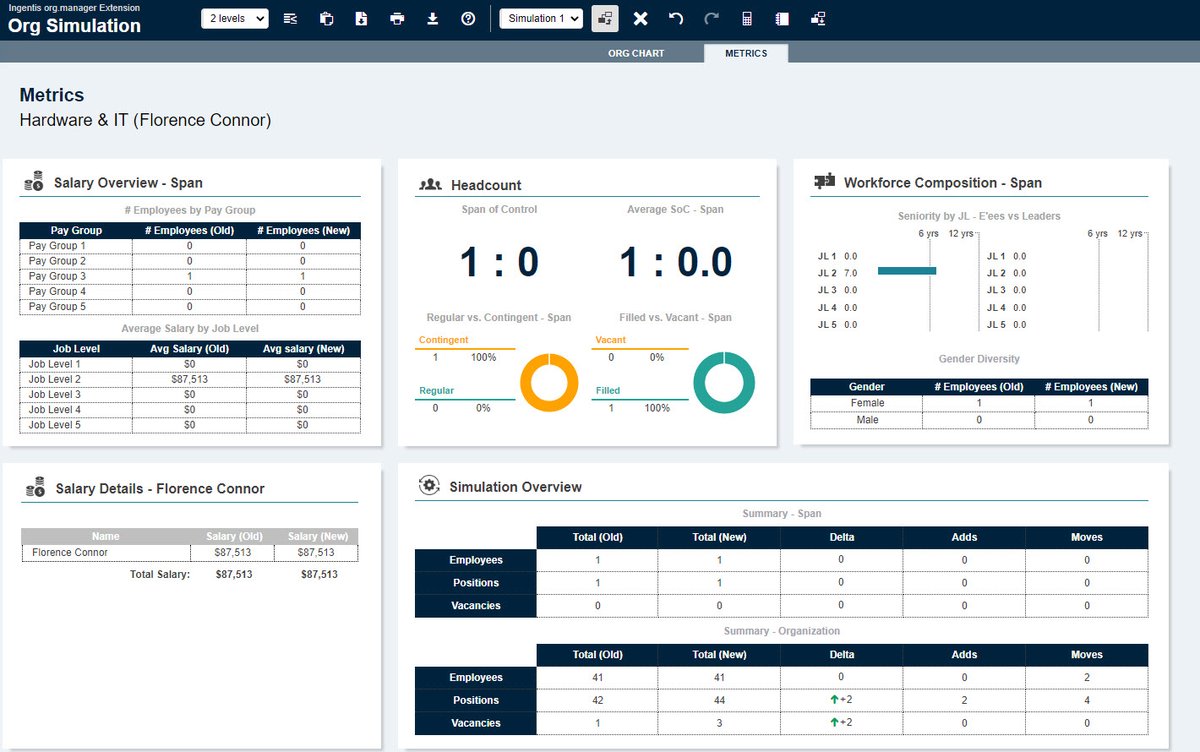Click the Vacant label
Viewport: 1200px width, 752px height.
(x=610, y=340)
